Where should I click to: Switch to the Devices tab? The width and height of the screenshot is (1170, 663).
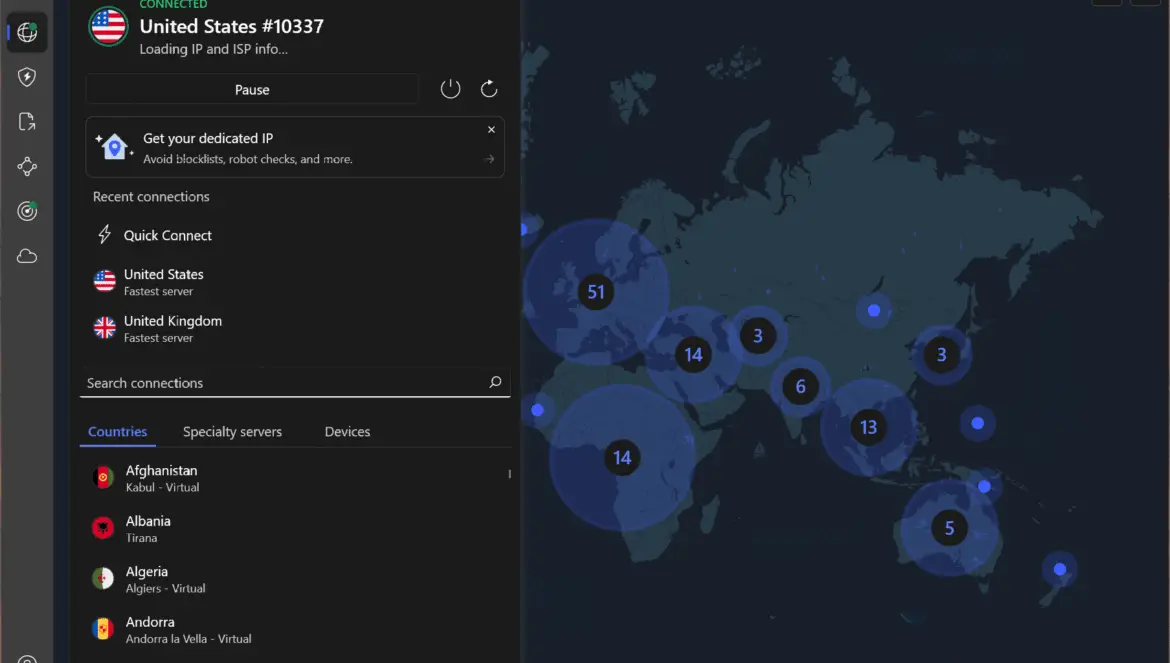pyautogui.click(x=347, y=432)
